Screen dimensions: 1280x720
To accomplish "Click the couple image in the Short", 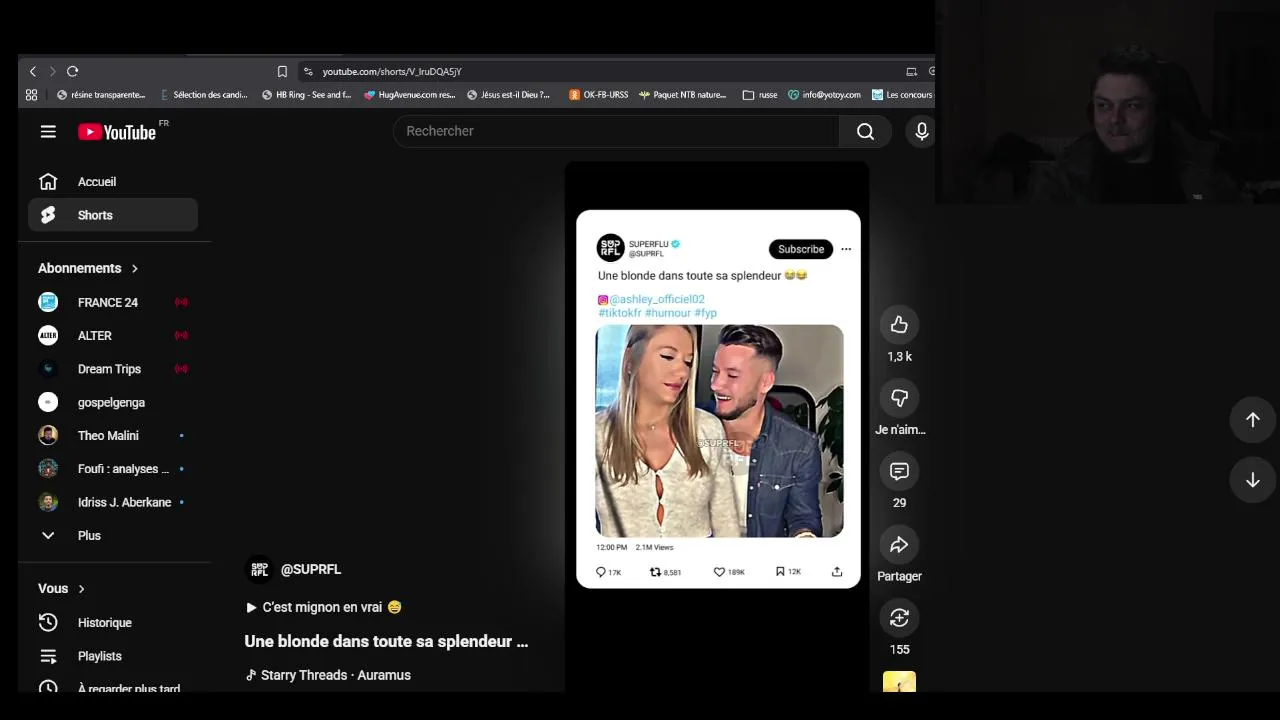I will coord(719,431).
